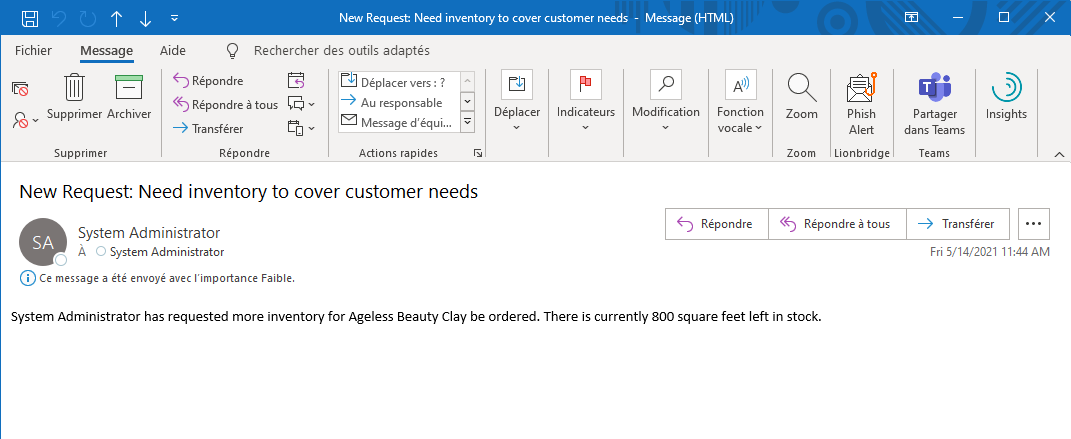Click the low importance info bar

point(158,278)
